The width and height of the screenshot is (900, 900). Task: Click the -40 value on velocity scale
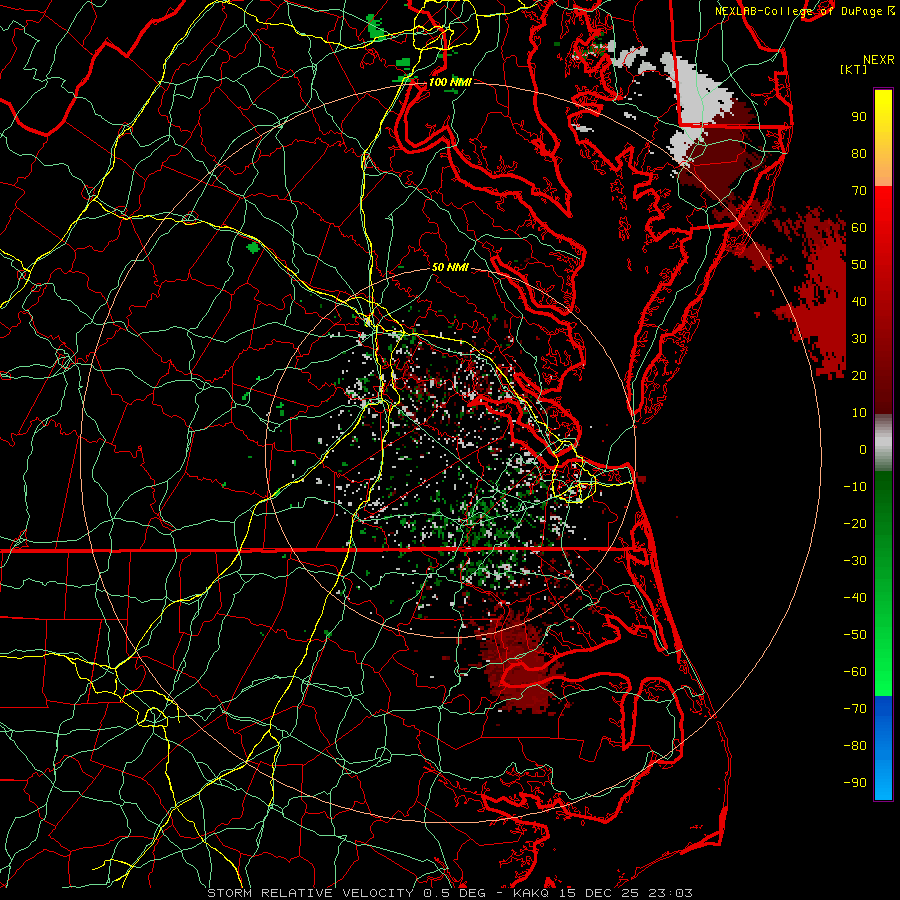point(855,598)
